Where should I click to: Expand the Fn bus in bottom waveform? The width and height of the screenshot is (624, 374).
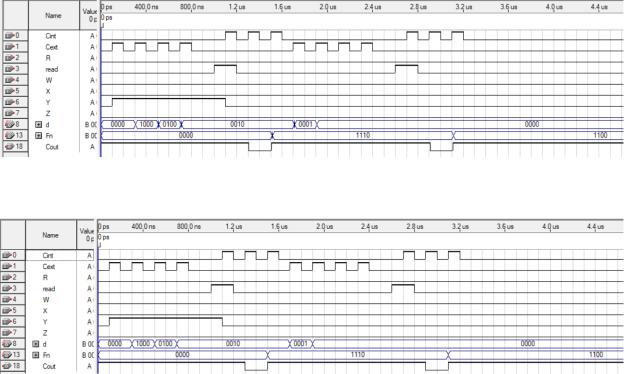tap(35, 355)
